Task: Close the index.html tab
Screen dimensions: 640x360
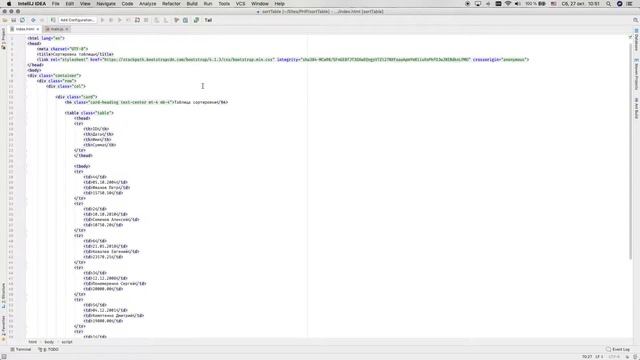Action: tap(38, 29)
